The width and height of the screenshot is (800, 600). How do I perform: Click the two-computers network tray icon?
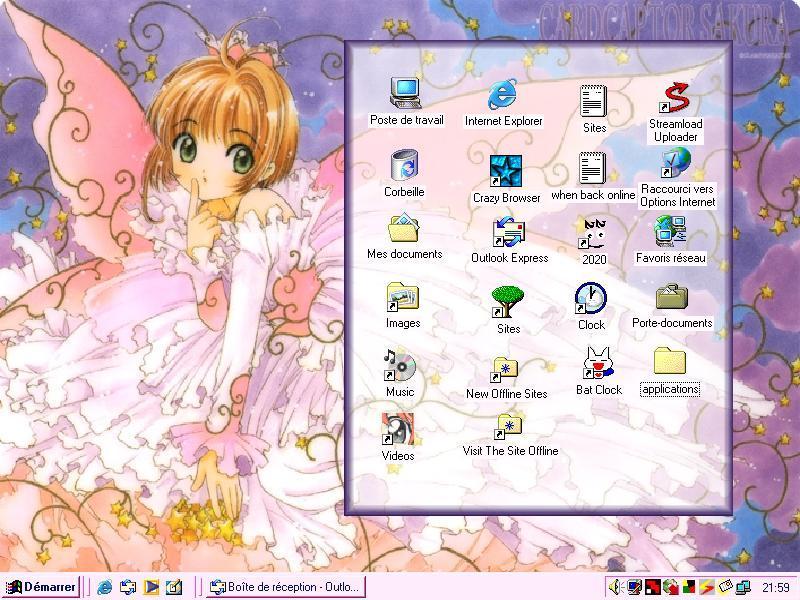coord(743,587)
